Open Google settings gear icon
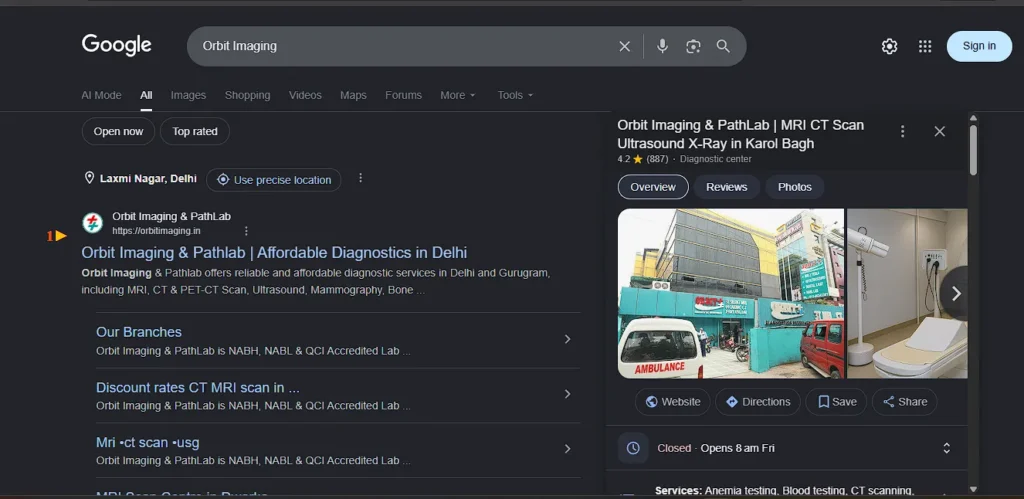The image size is (1024, 499). point(889,46)
